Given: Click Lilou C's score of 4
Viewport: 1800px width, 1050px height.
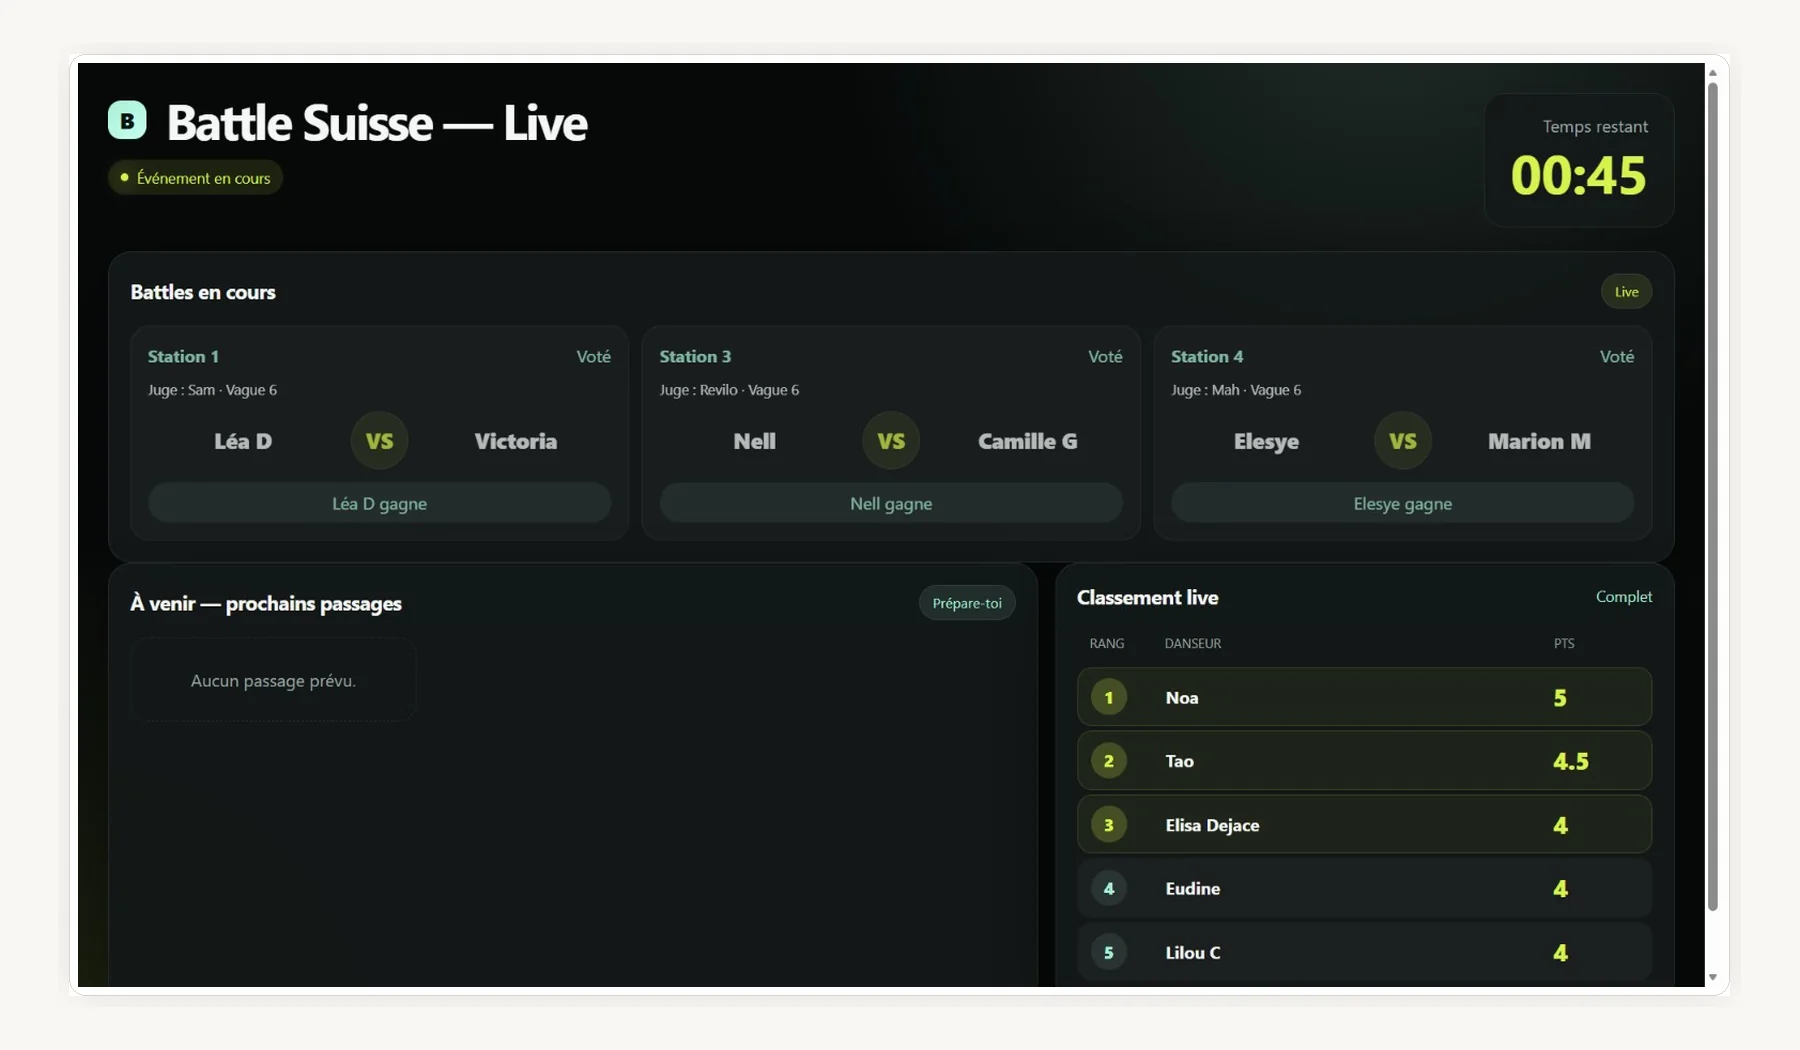Looking at the screenshot, I should click(1560, 952).
